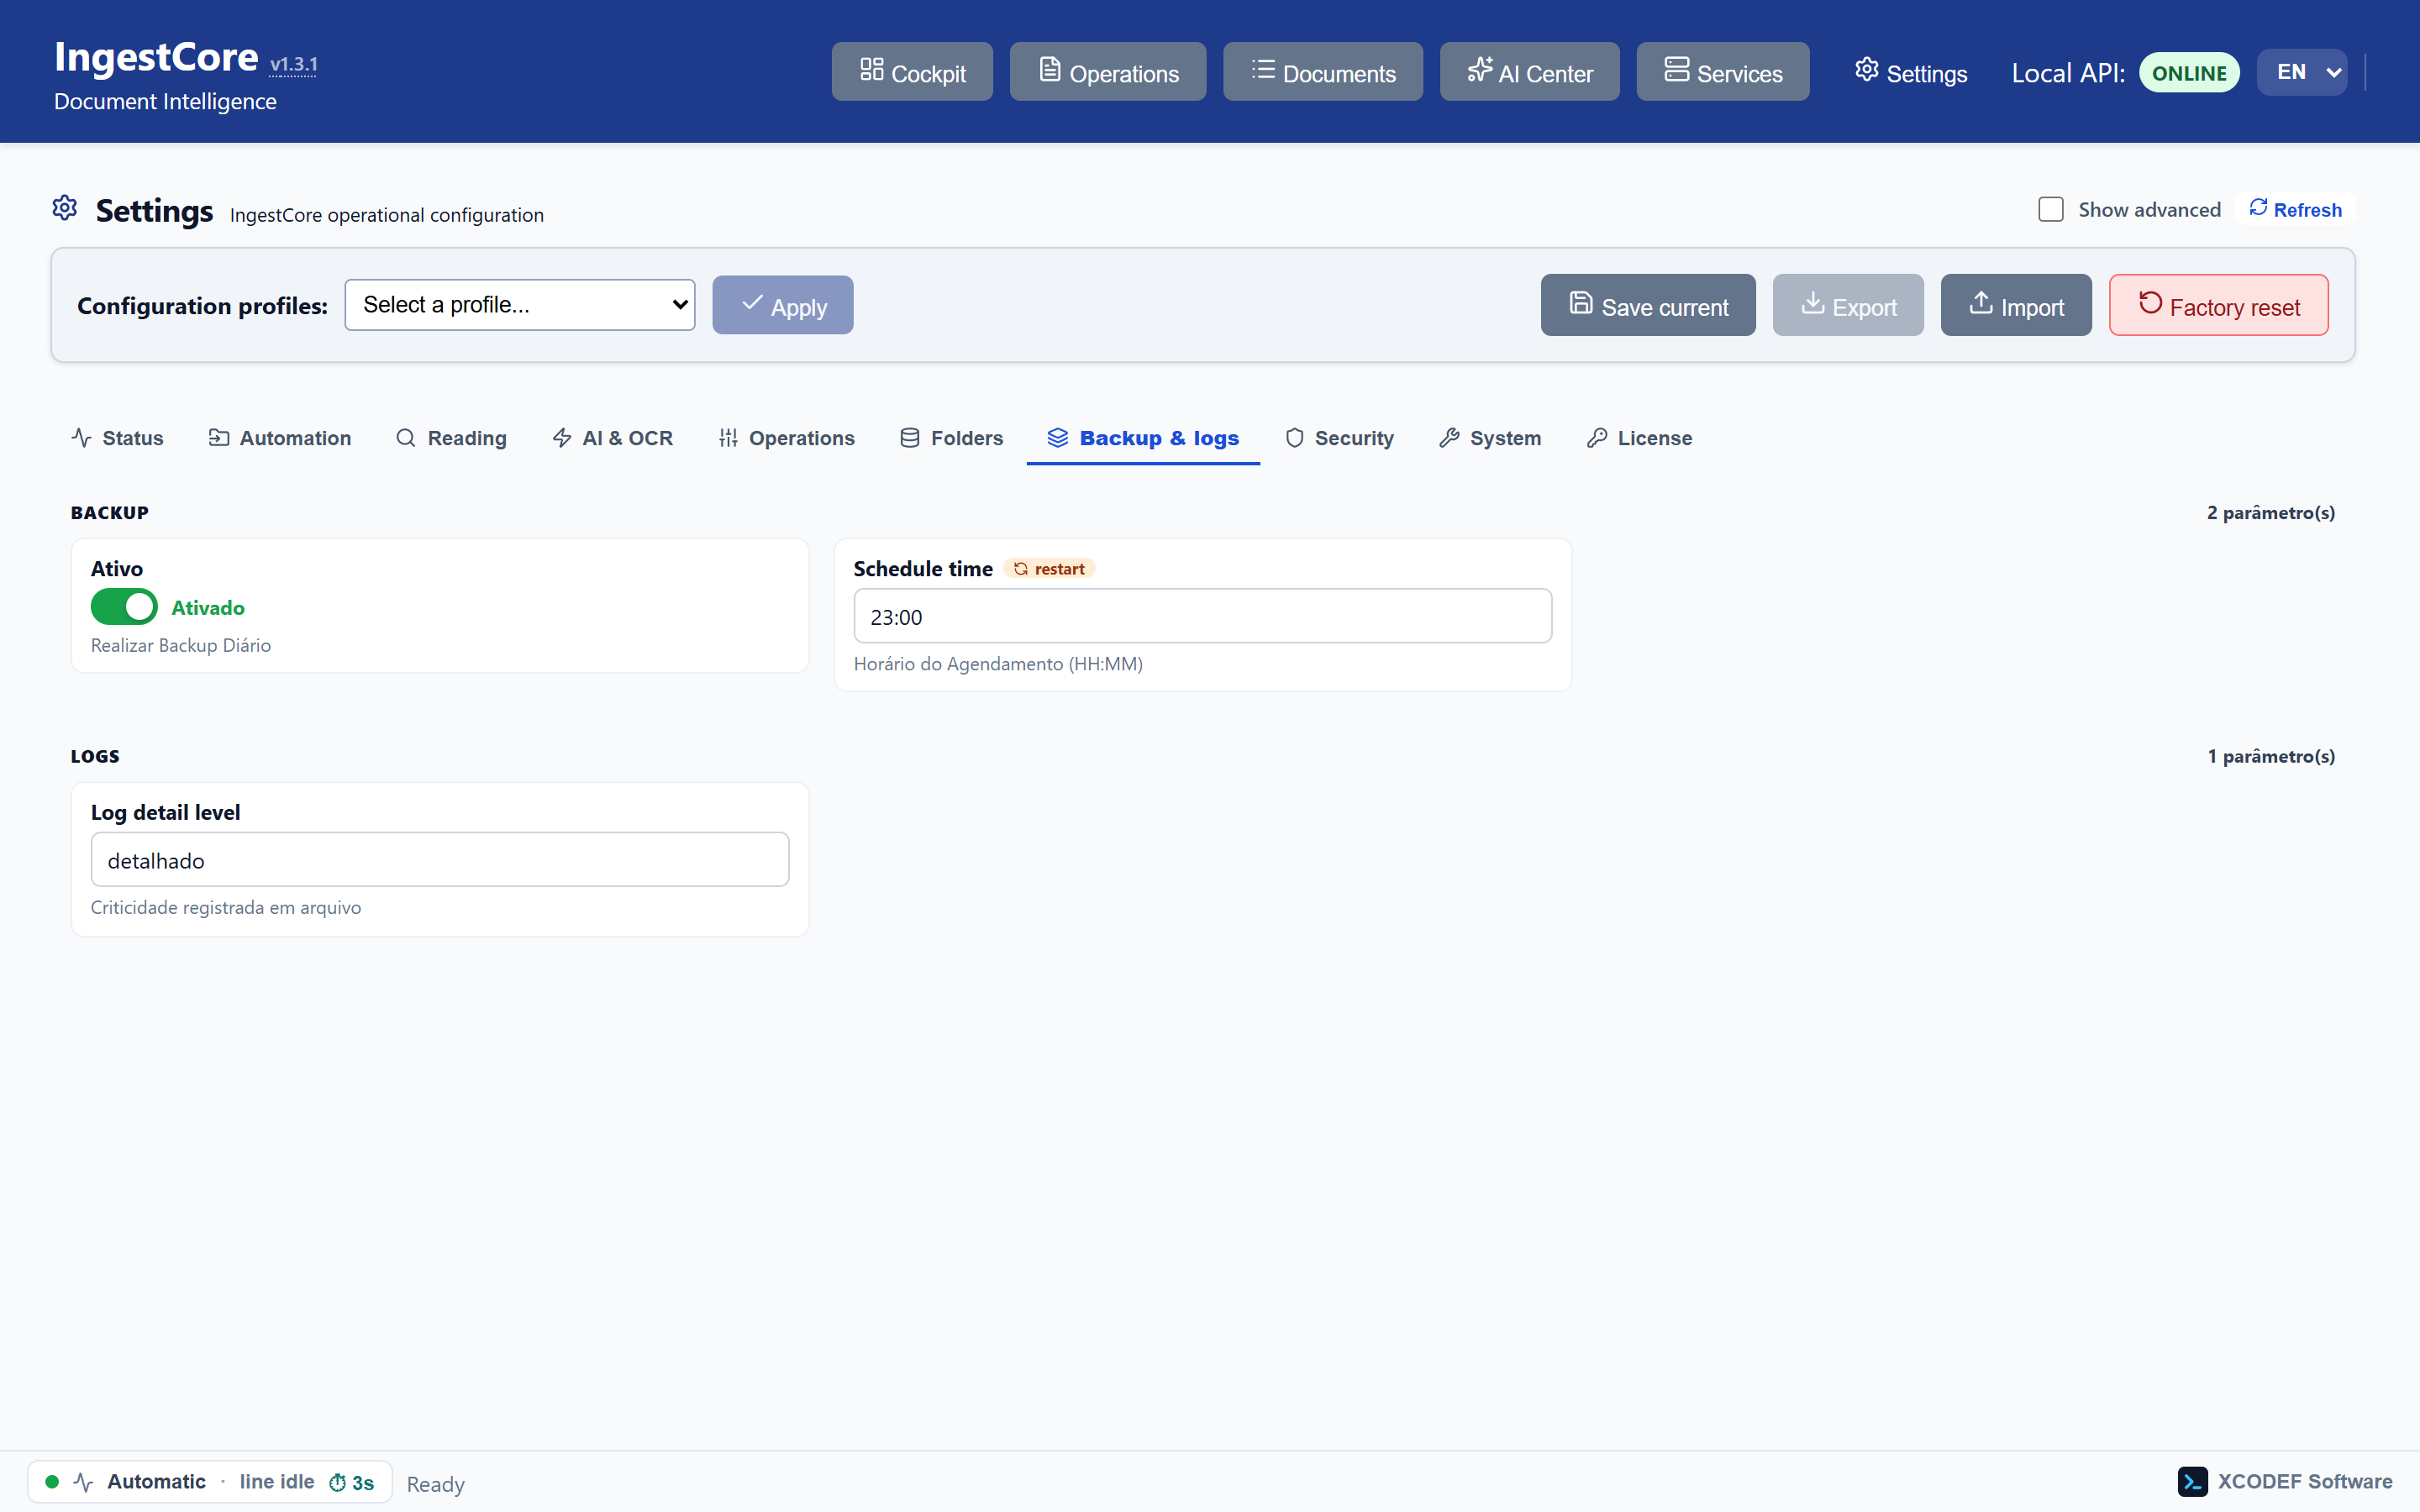Viewport: 2420px width, 1512px height.
Task: Toggle the Ativo backup switch
Action: click(x=124, y=607)
